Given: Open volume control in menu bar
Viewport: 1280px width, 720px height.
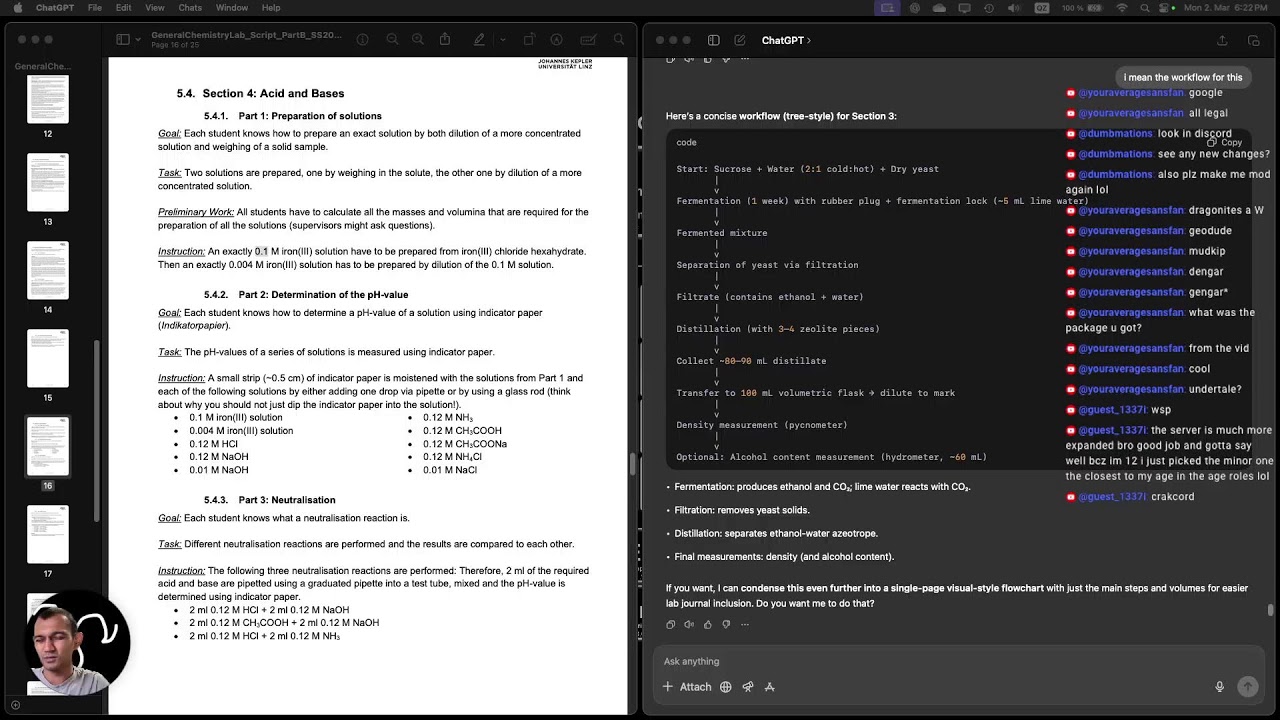Looking at the screenshot, I should (1015, 8).
